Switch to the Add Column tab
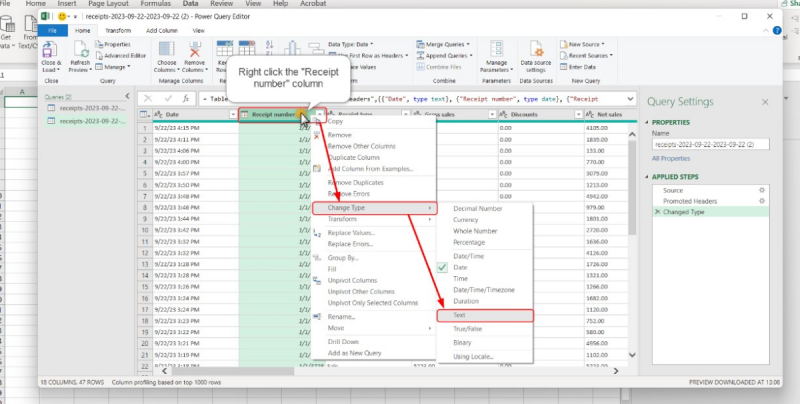The image size is (800, 404). [162, 31]
